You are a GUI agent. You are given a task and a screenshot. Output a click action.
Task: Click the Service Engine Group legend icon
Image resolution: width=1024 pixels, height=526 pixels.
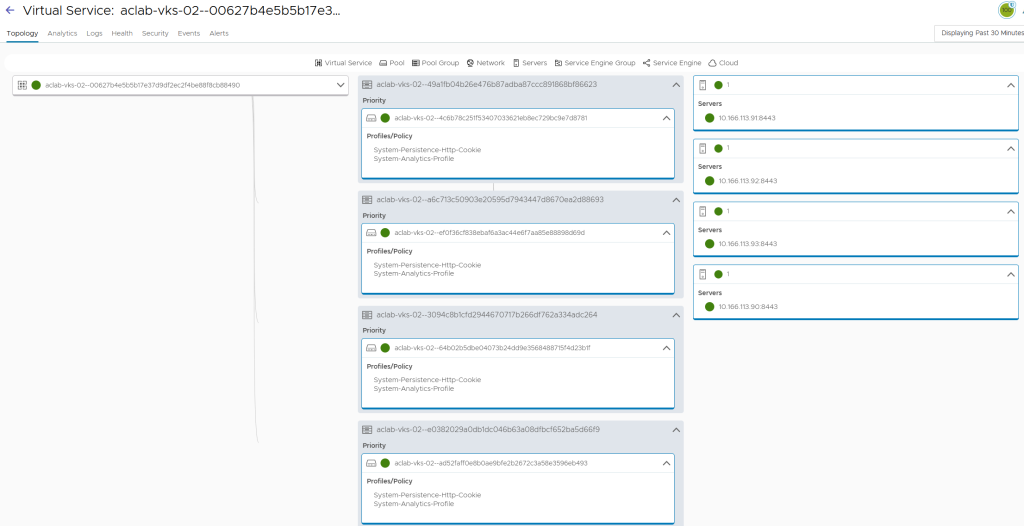pyautogui.click(x=558, y=63)
